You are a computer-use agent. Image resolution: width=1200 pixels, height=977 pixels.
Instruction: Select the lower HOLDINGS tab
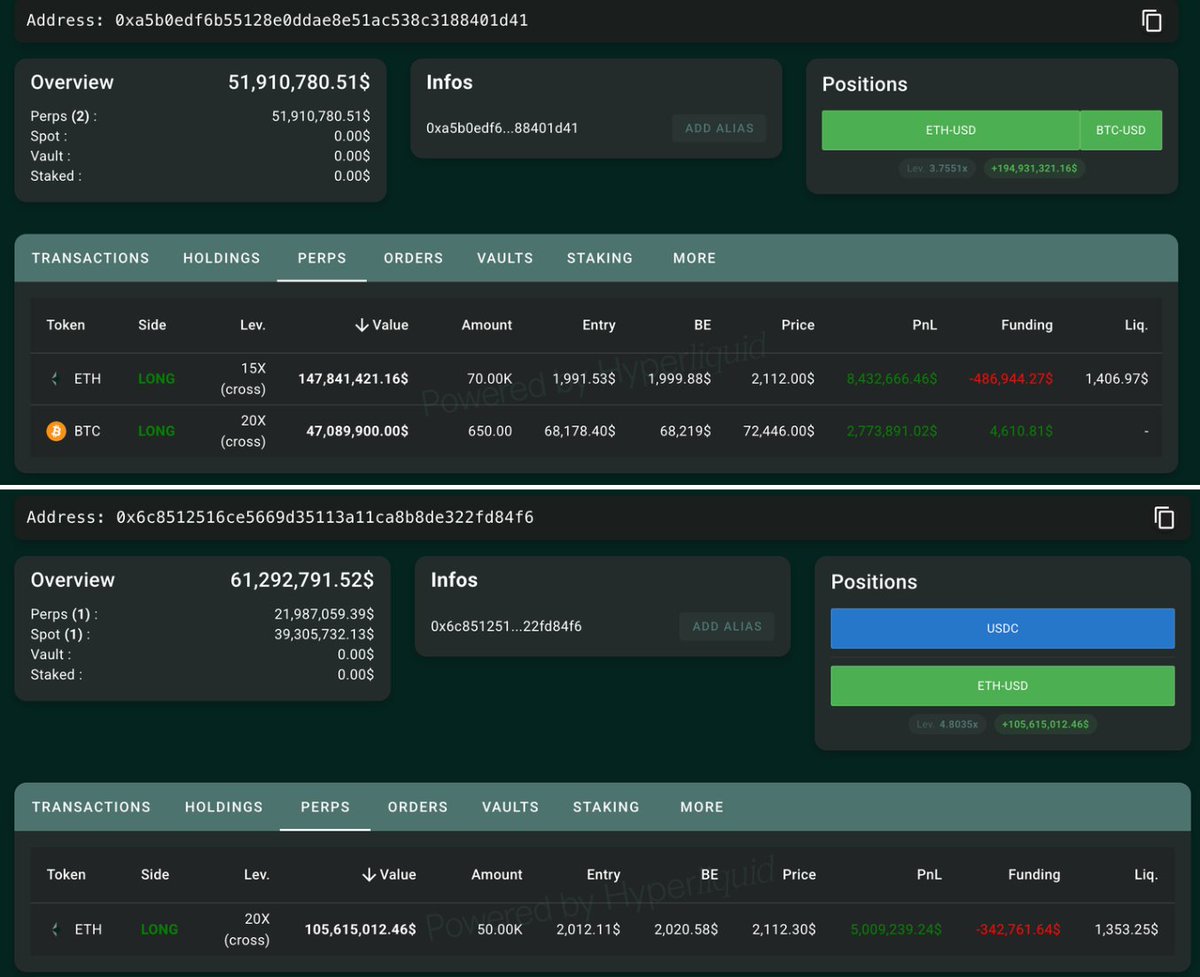coord(224,807)
